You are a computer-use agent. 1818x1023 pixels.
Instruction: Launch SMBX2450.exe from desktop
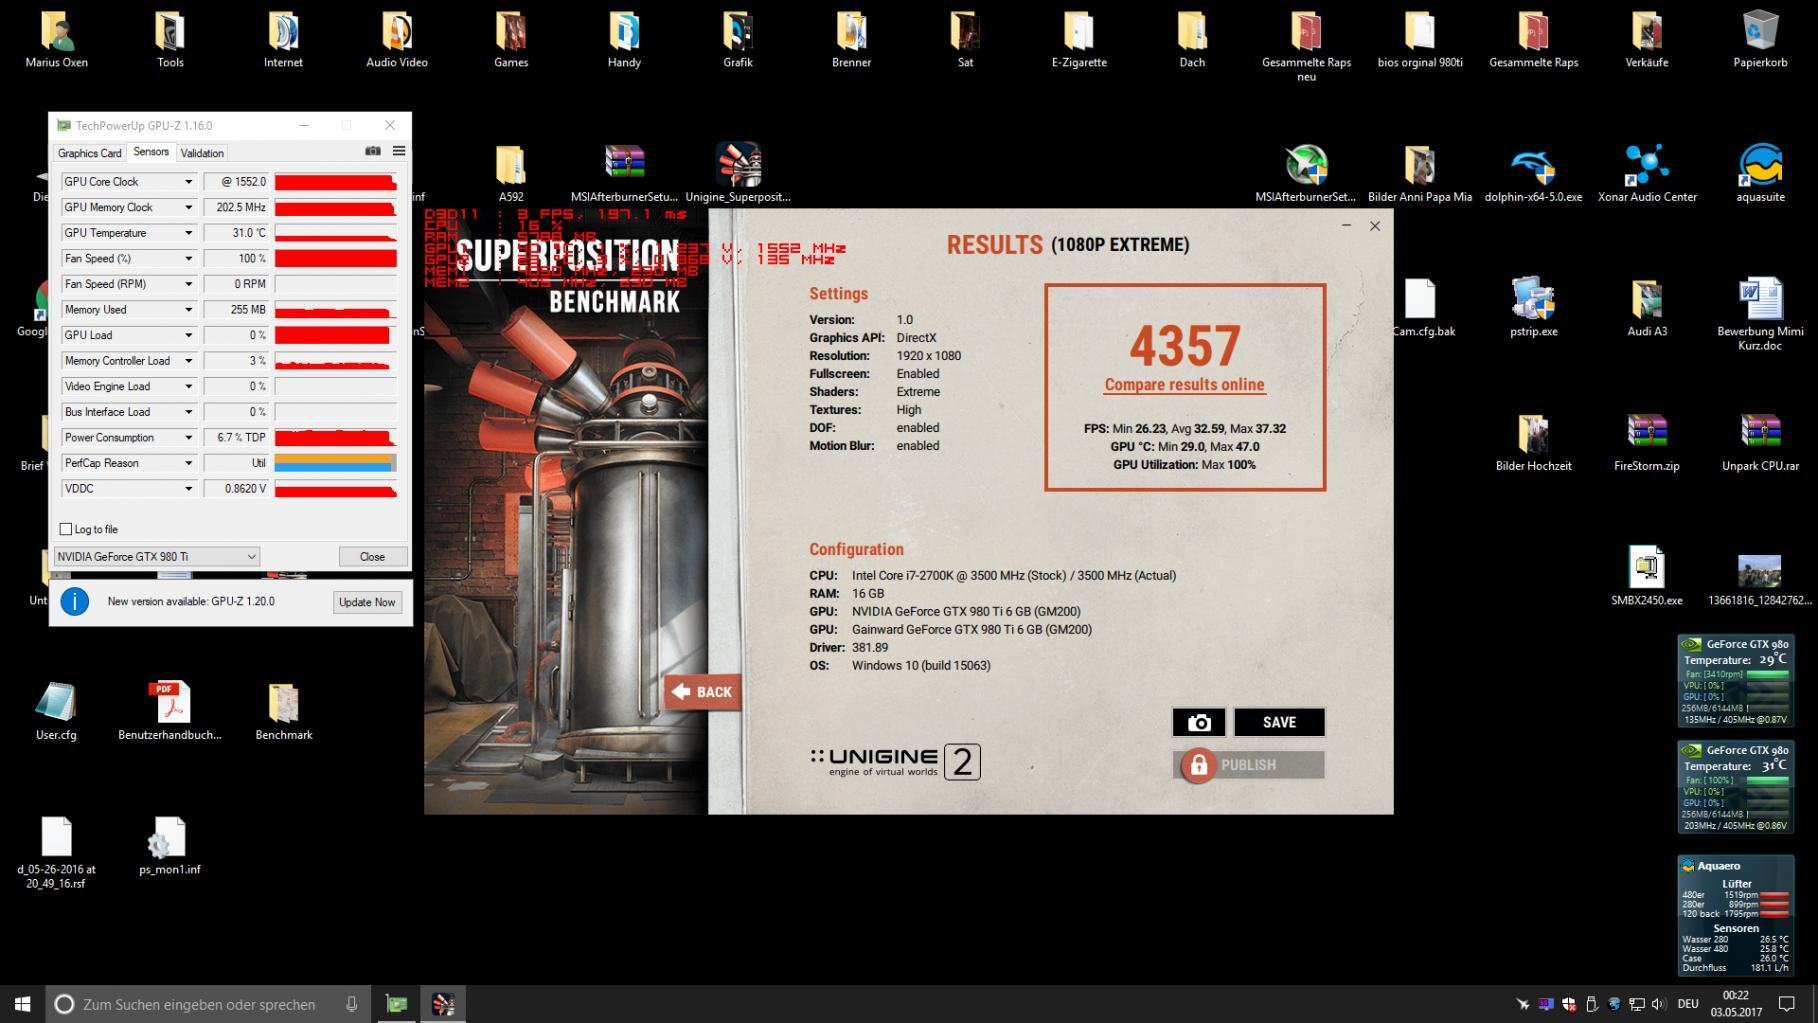point(1647,575)
